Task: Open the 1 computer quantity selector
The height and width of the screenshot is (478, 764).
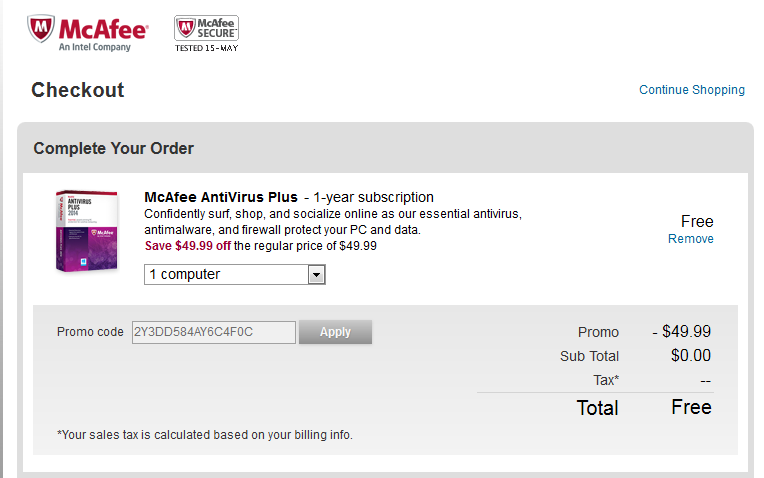Action: pos(235,275)
